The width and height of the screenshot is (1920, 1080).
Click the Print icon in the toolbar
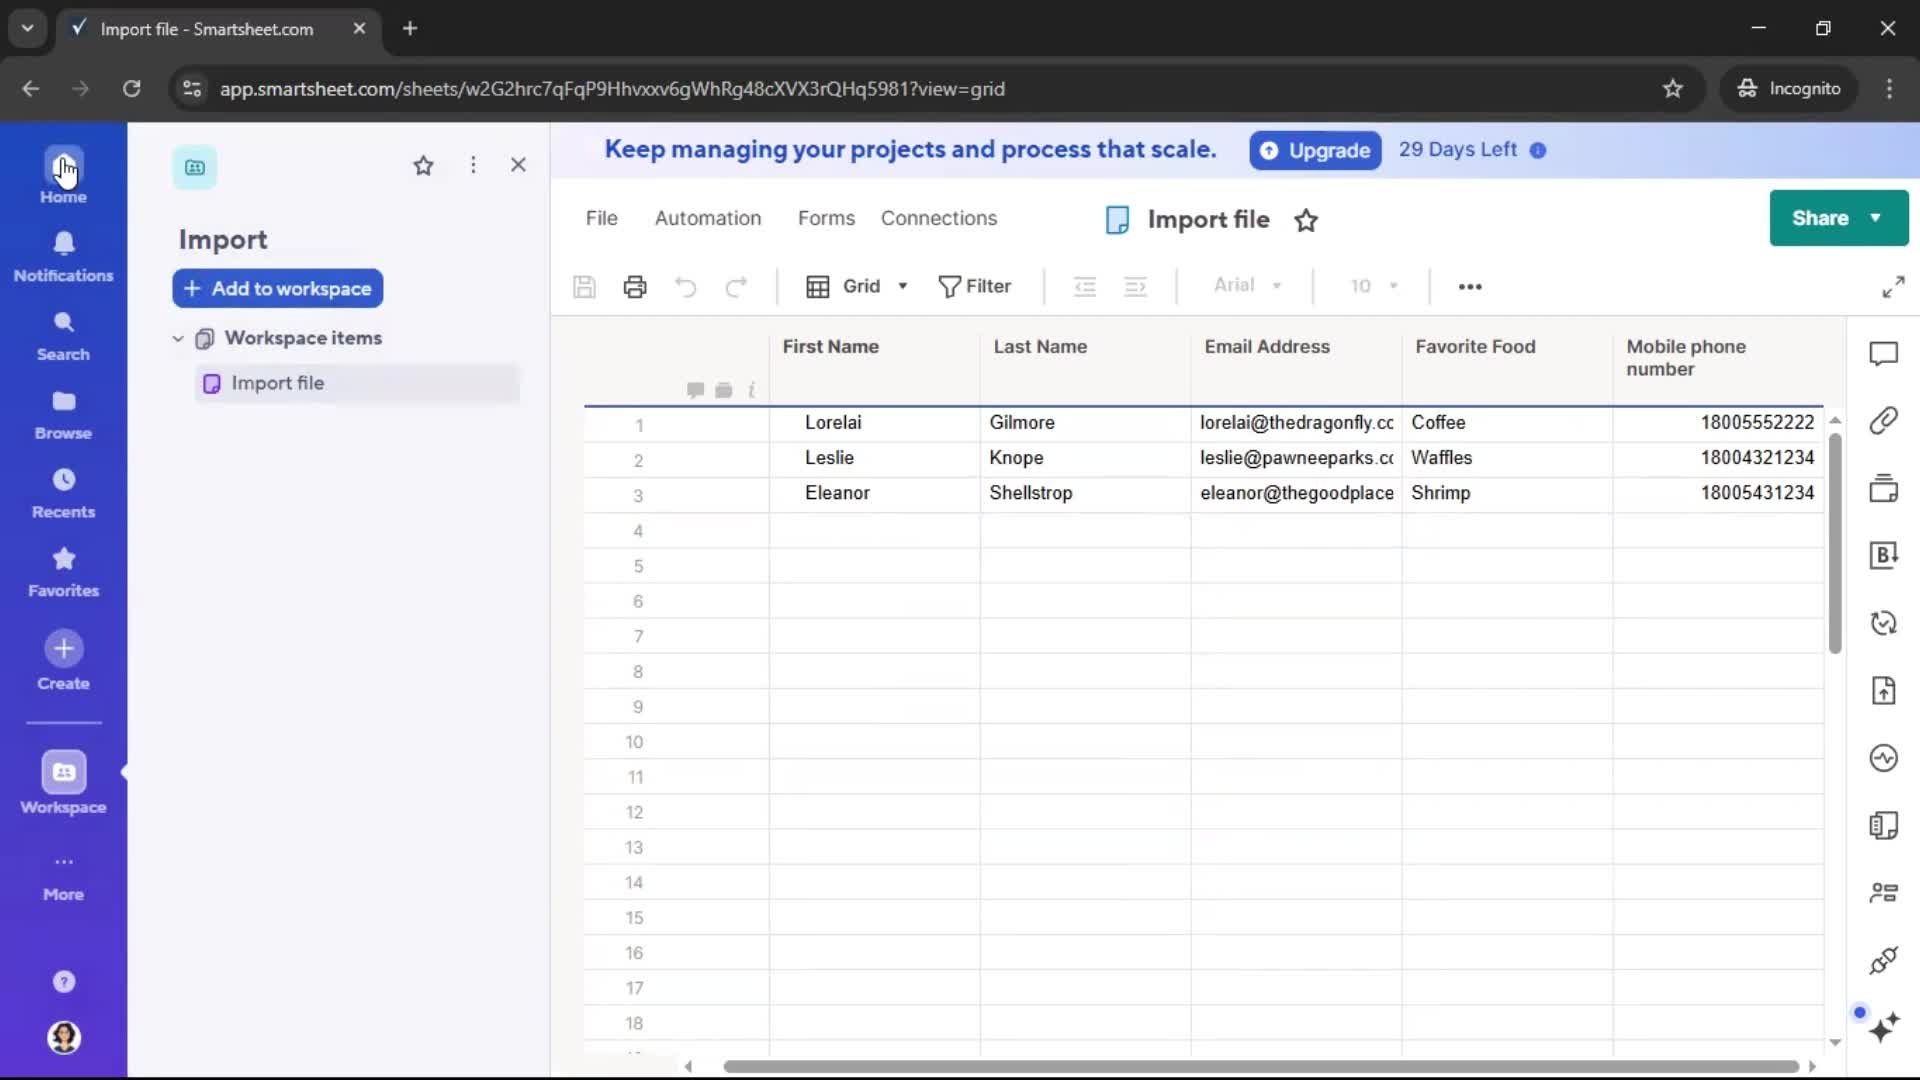(x=635, y=286)
